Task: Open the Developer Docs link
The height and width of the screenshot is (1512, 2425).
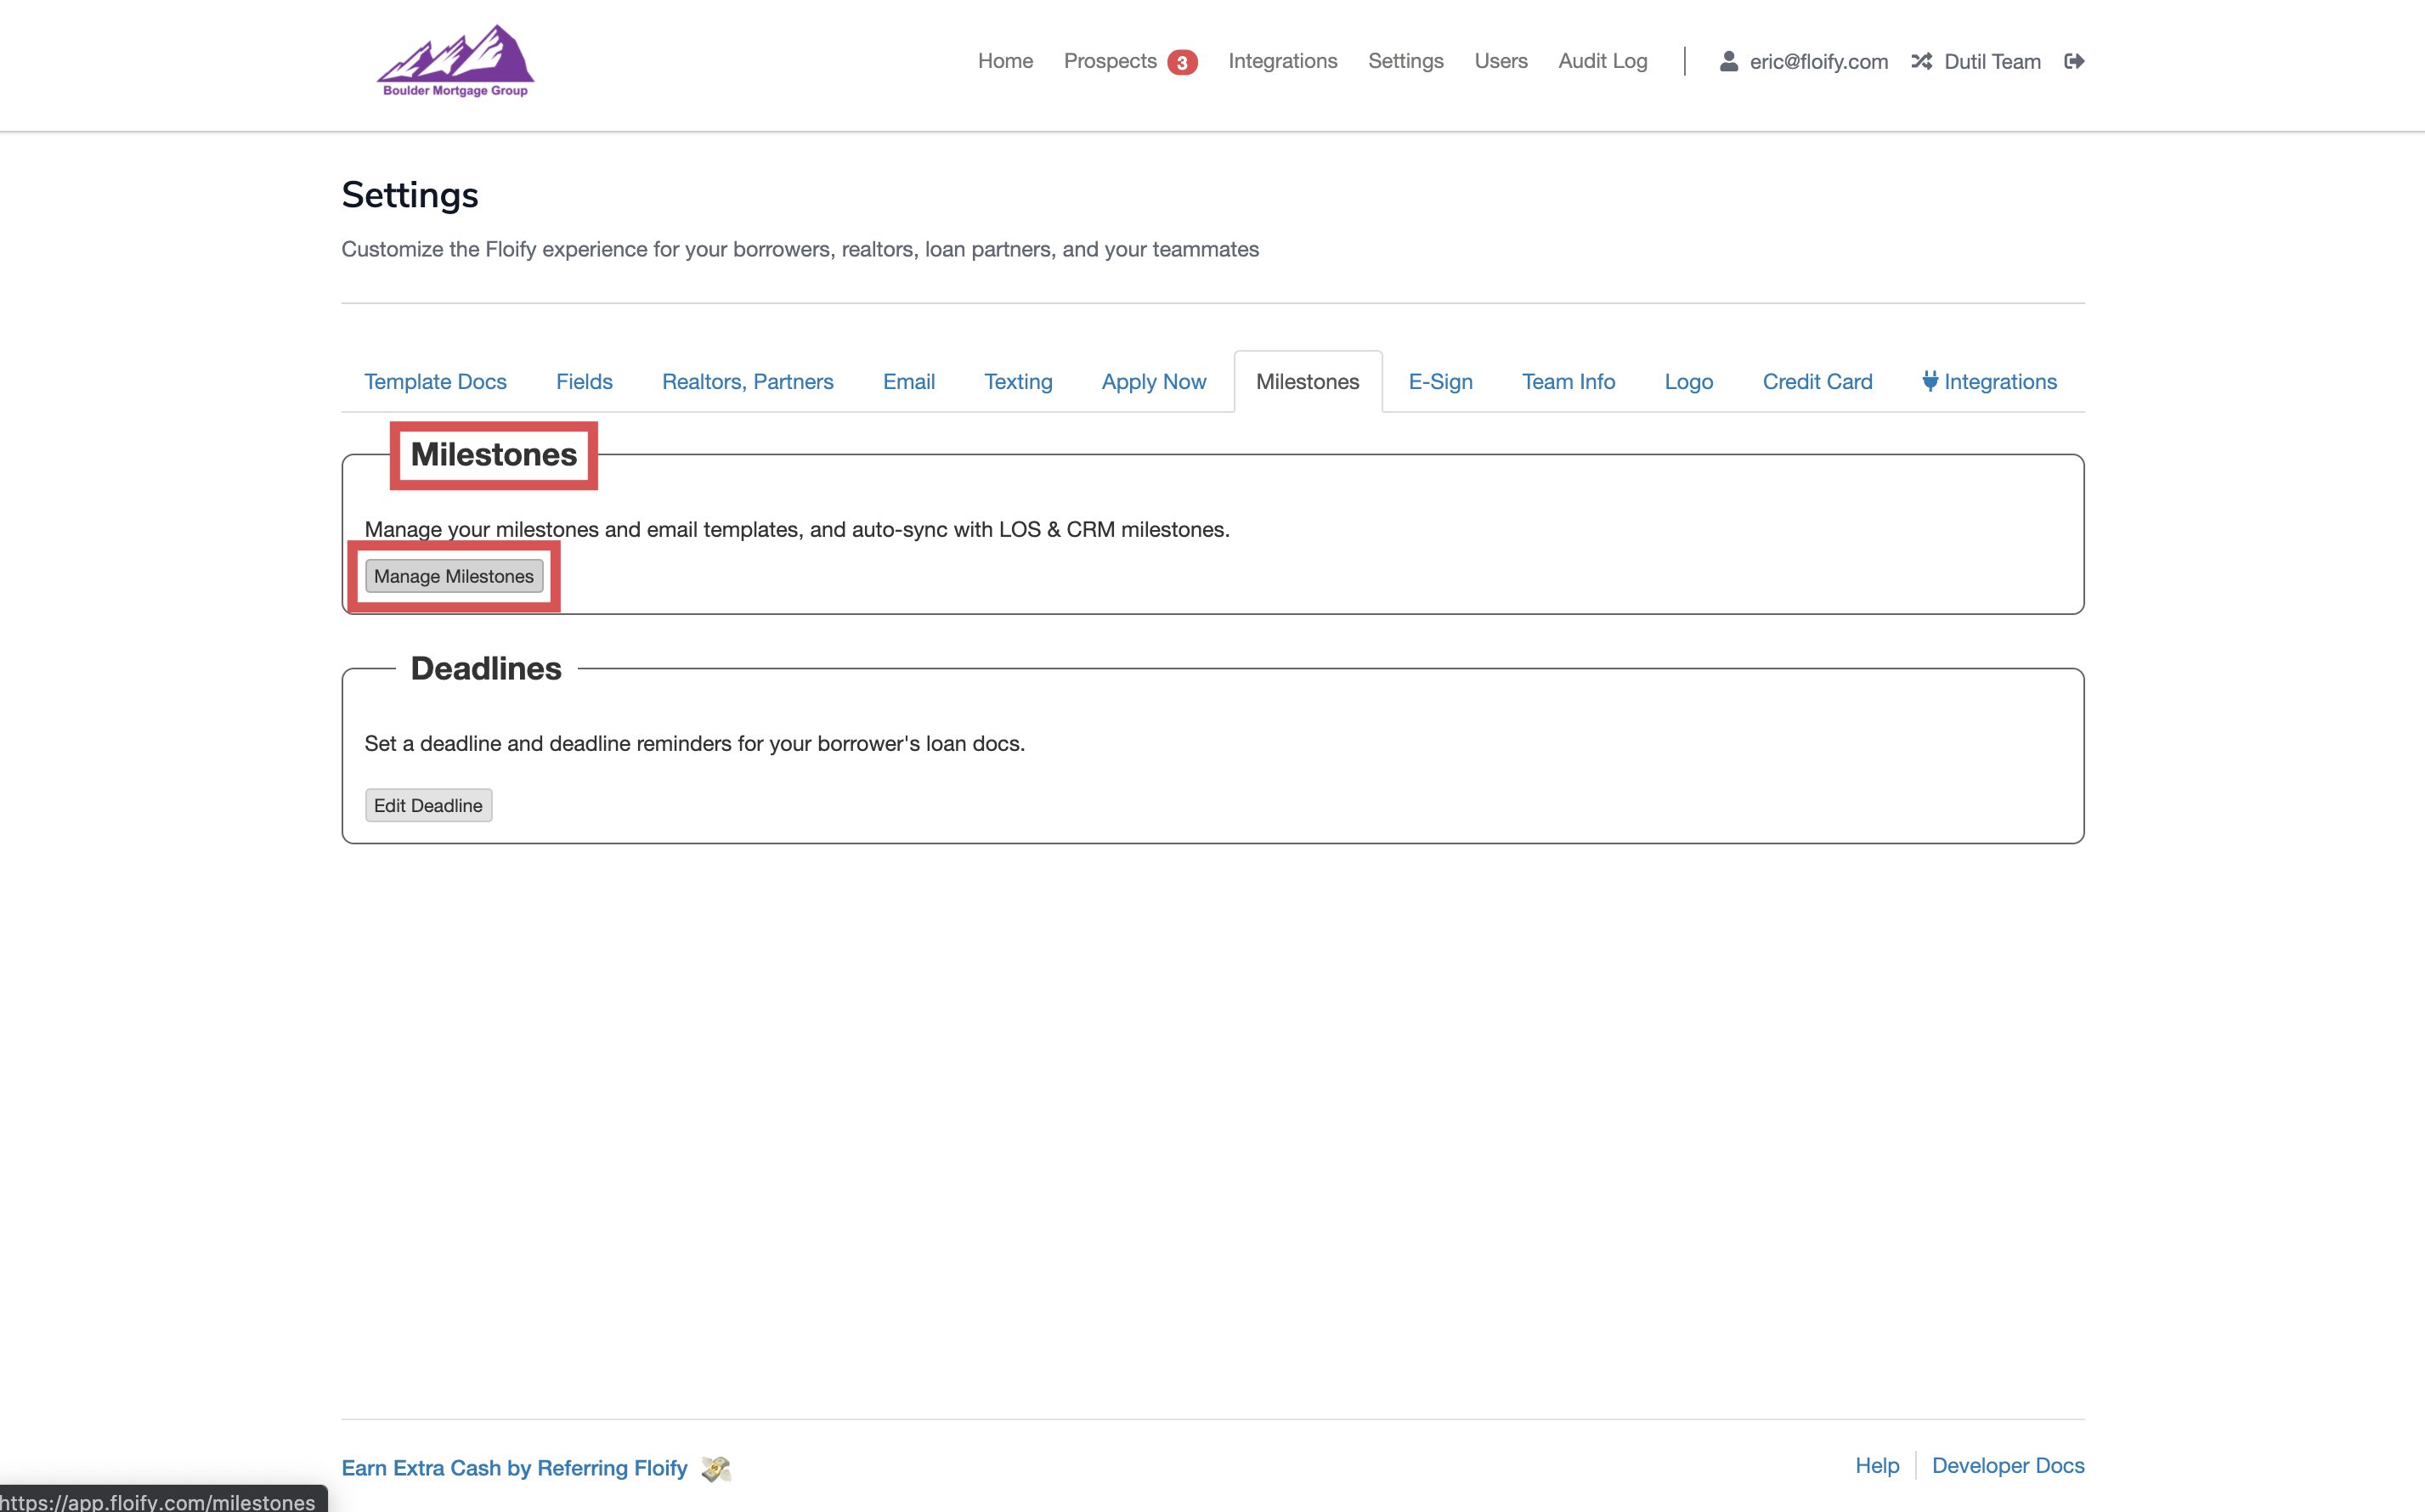Action: click(x=2007, y=1465)
